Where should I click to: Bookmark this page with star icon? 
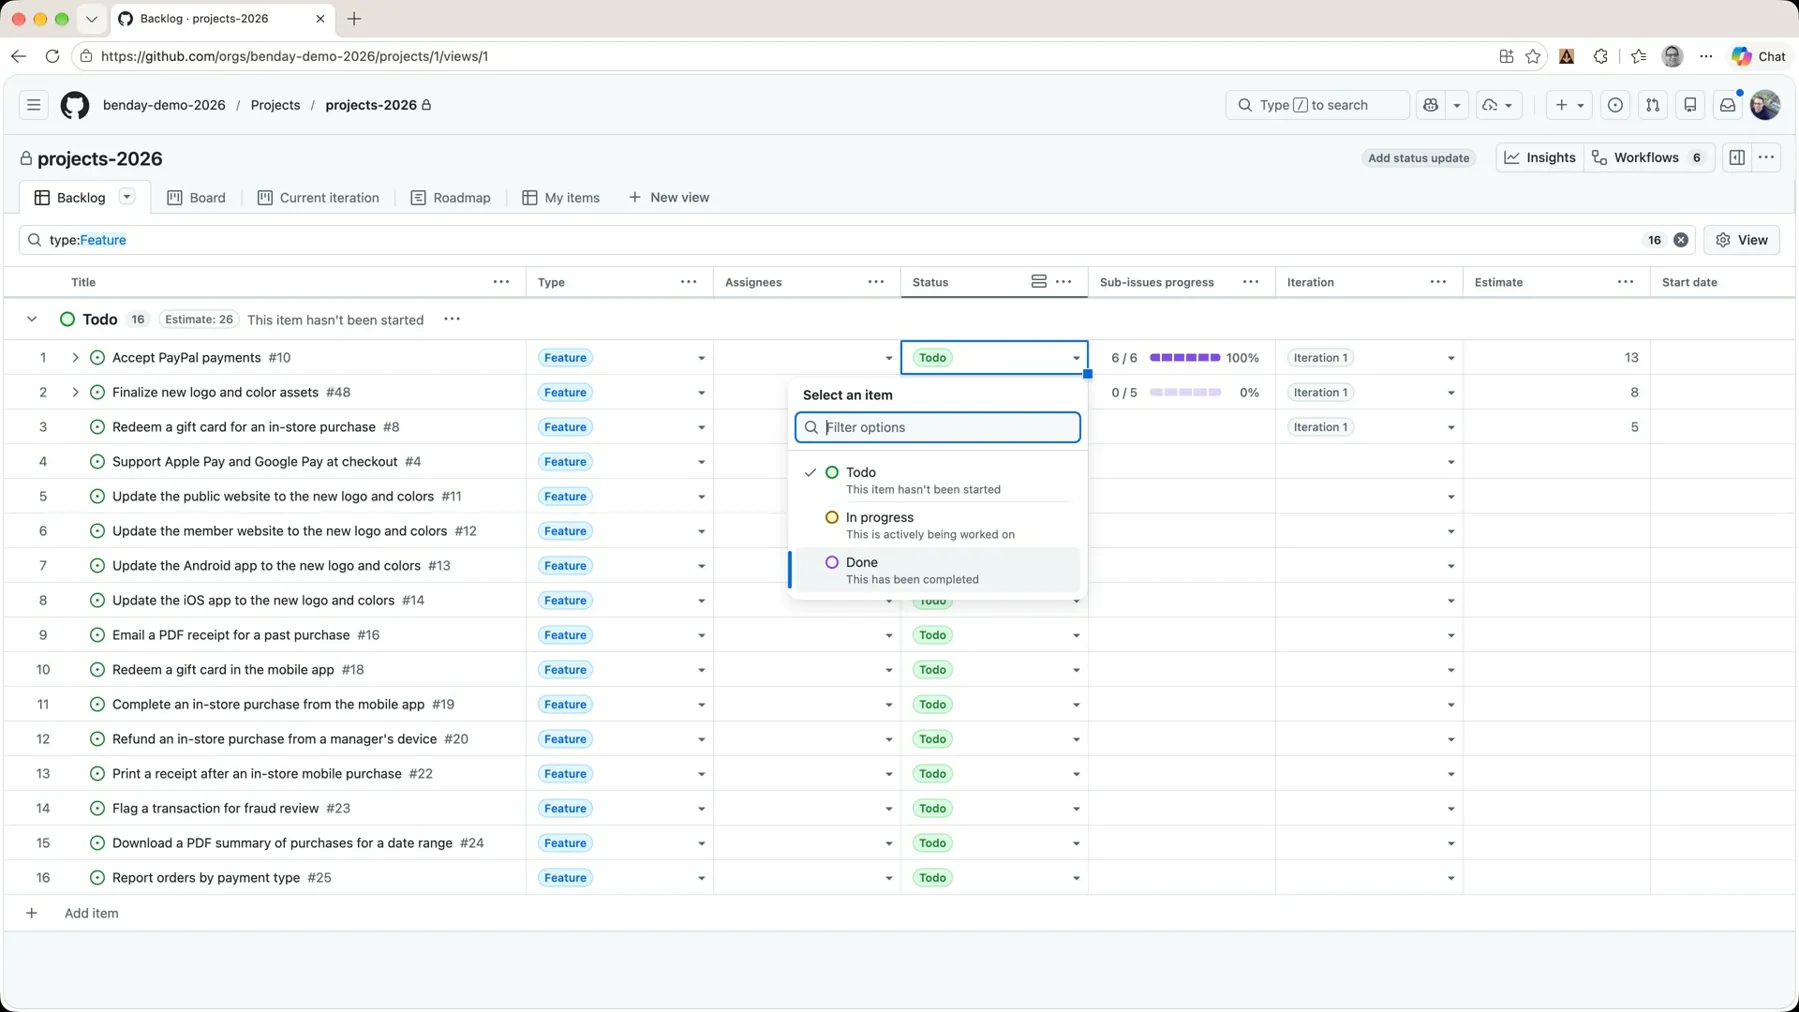click(x=1533, y=56)
